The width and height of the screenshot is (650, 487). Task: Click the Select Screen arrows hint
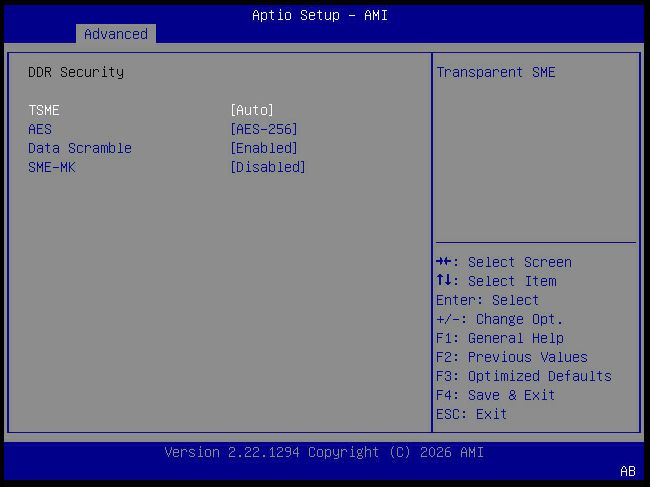[504, 262]
